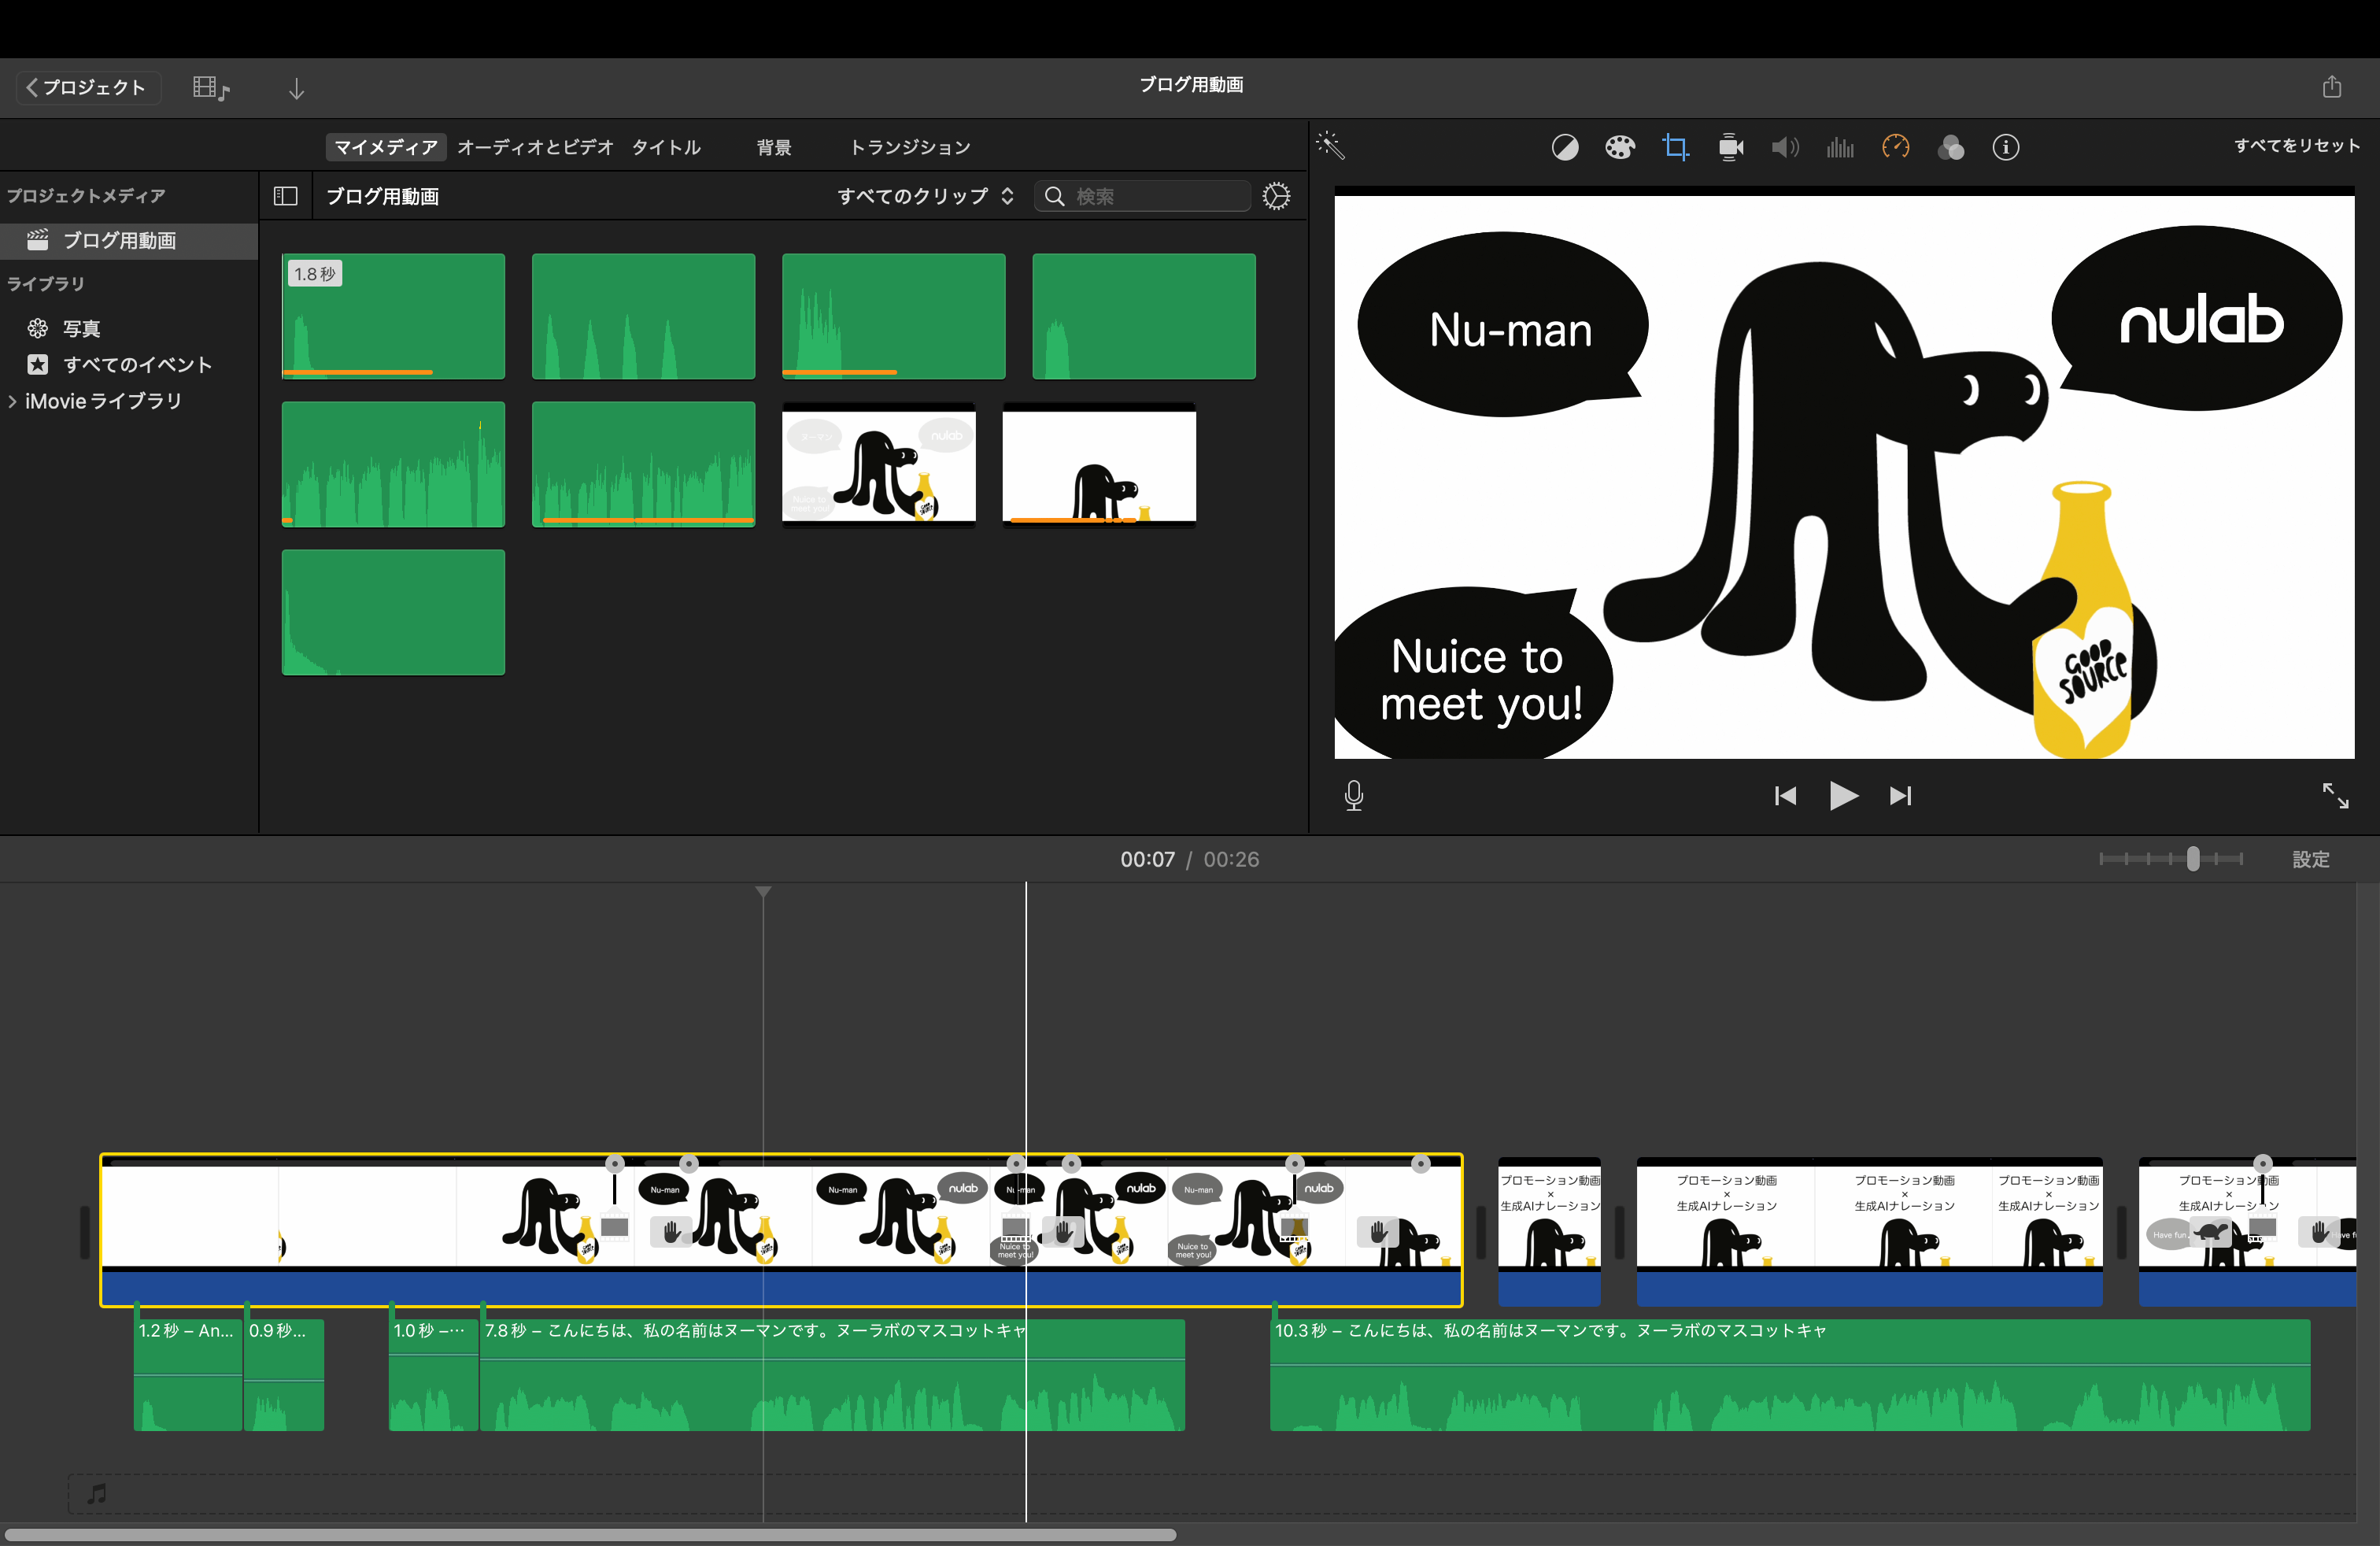The image size is (2380, 1546).
Task: Enter fullscreen playback with expand arrows
Action: tap(2335, 796)
